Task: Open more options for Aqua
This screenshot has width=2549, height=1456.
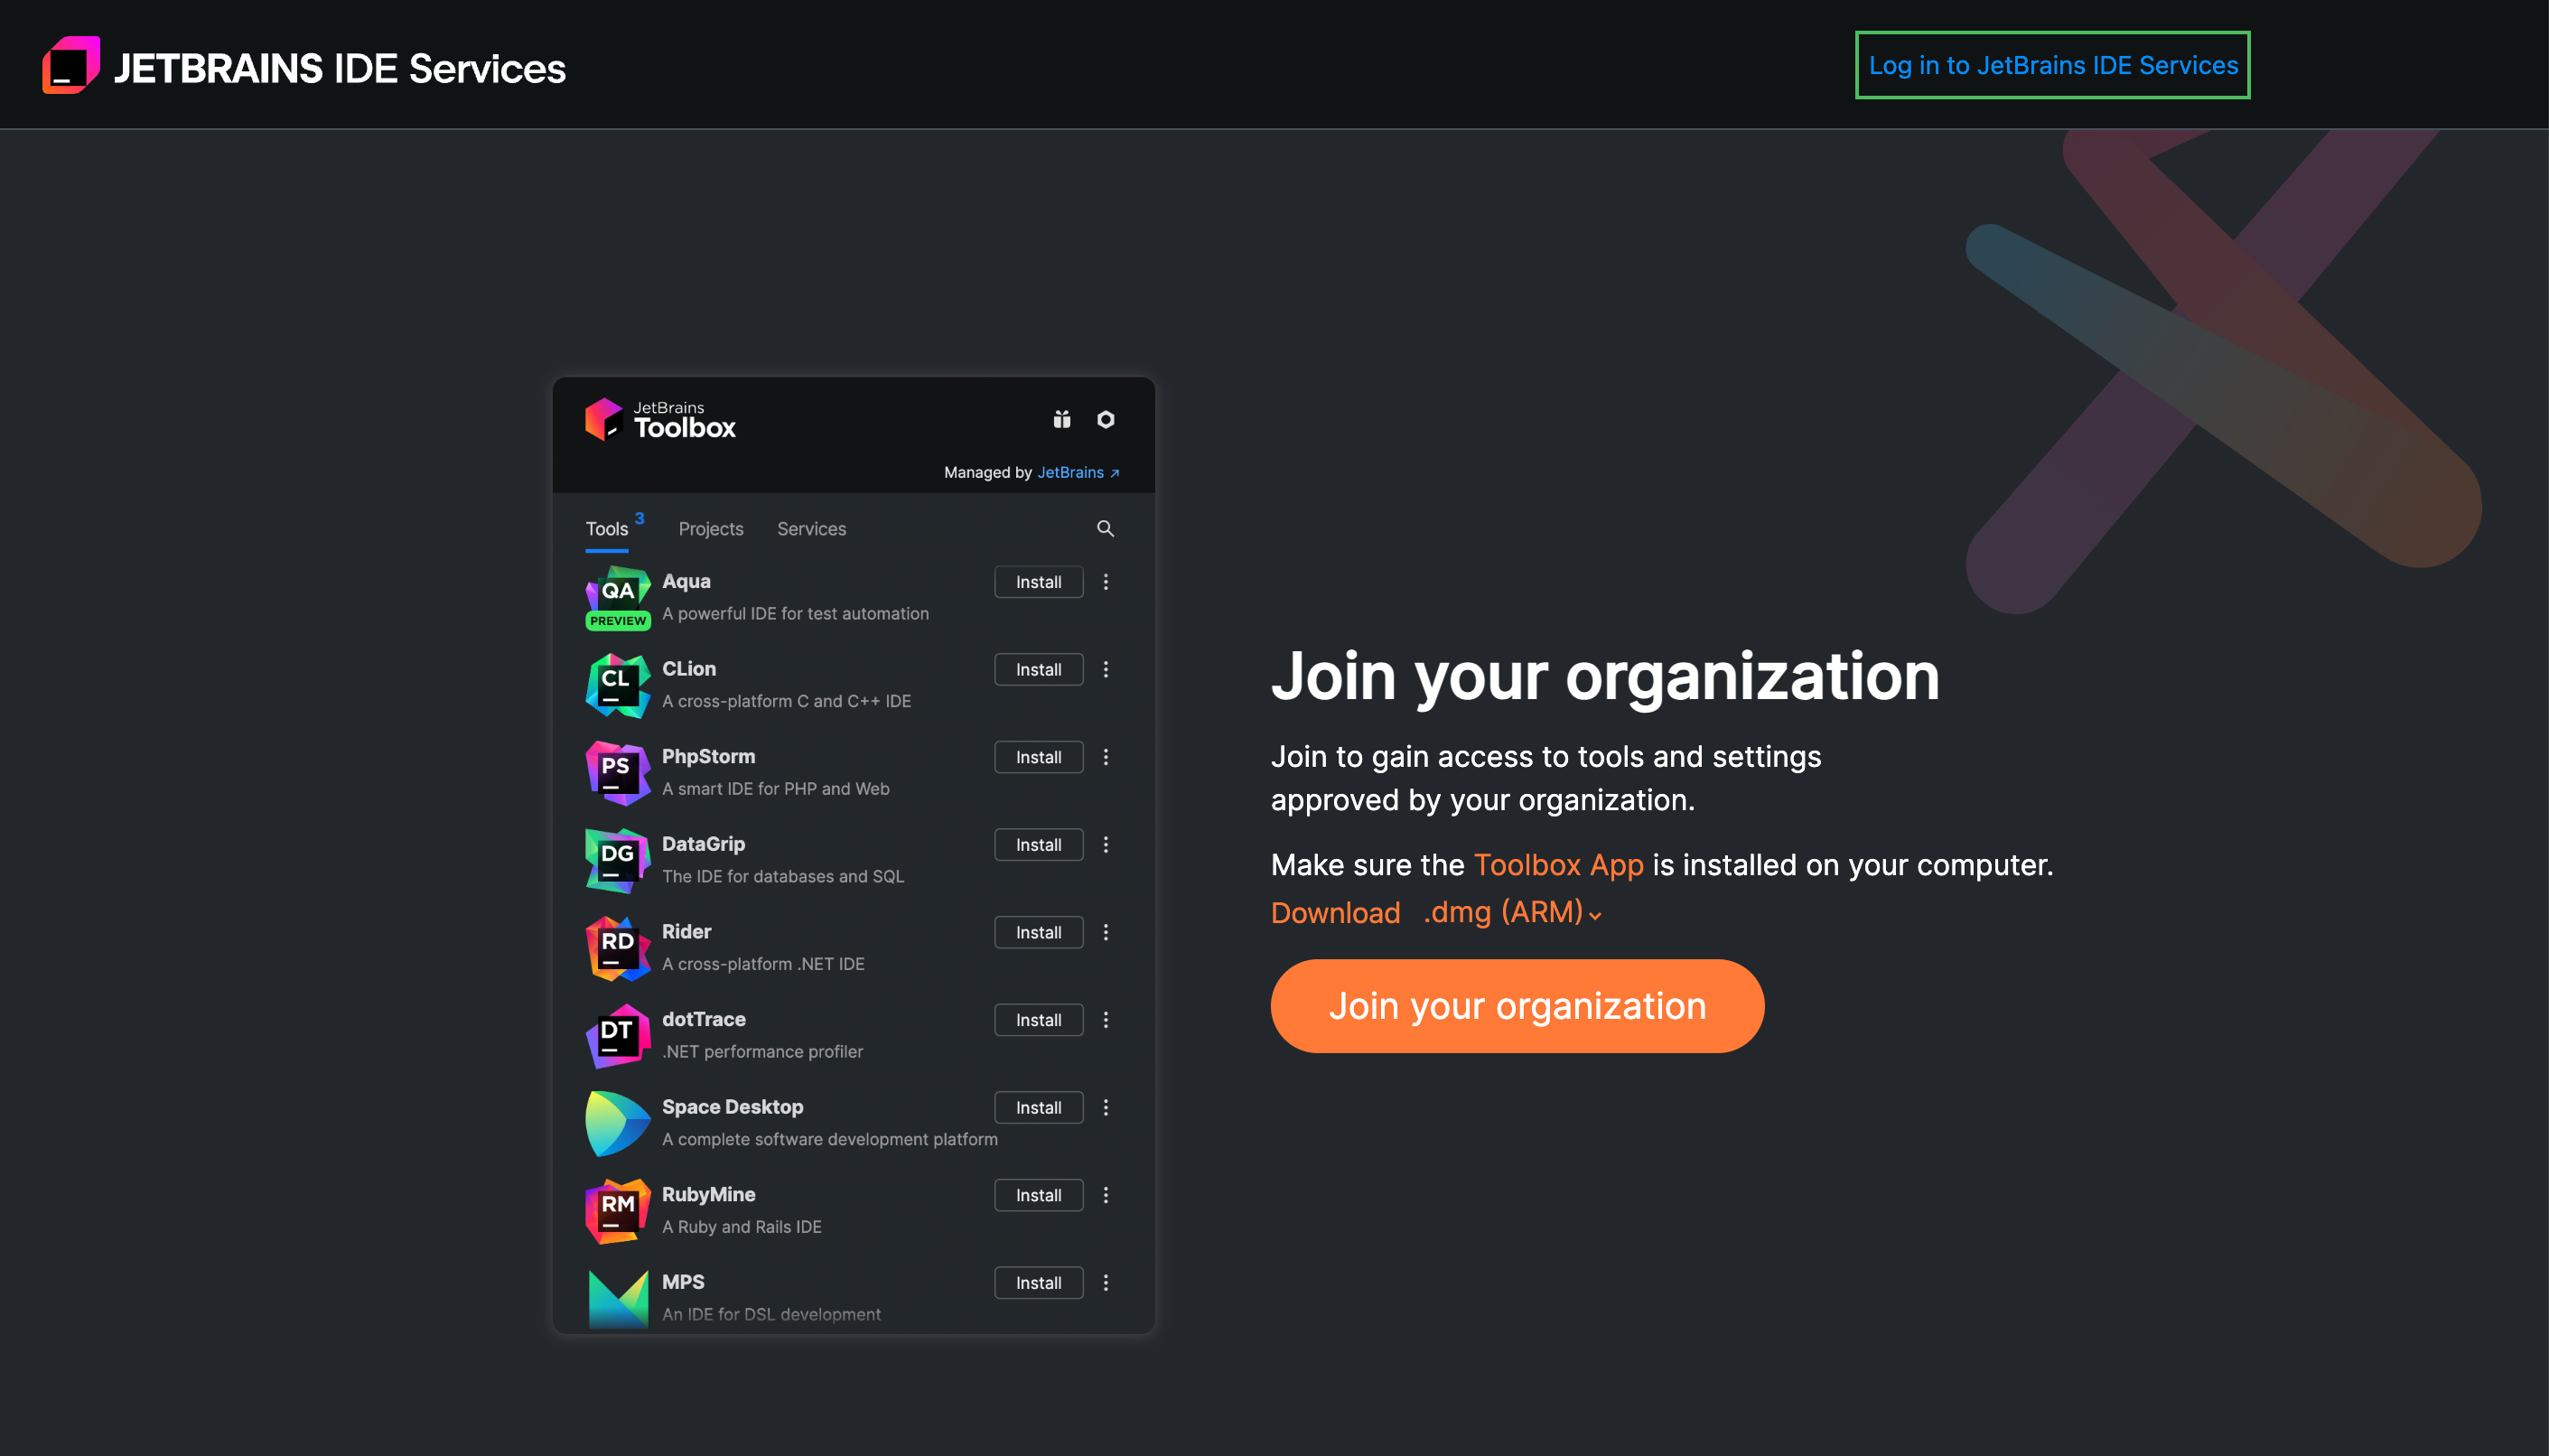Action: point(1106,582)
